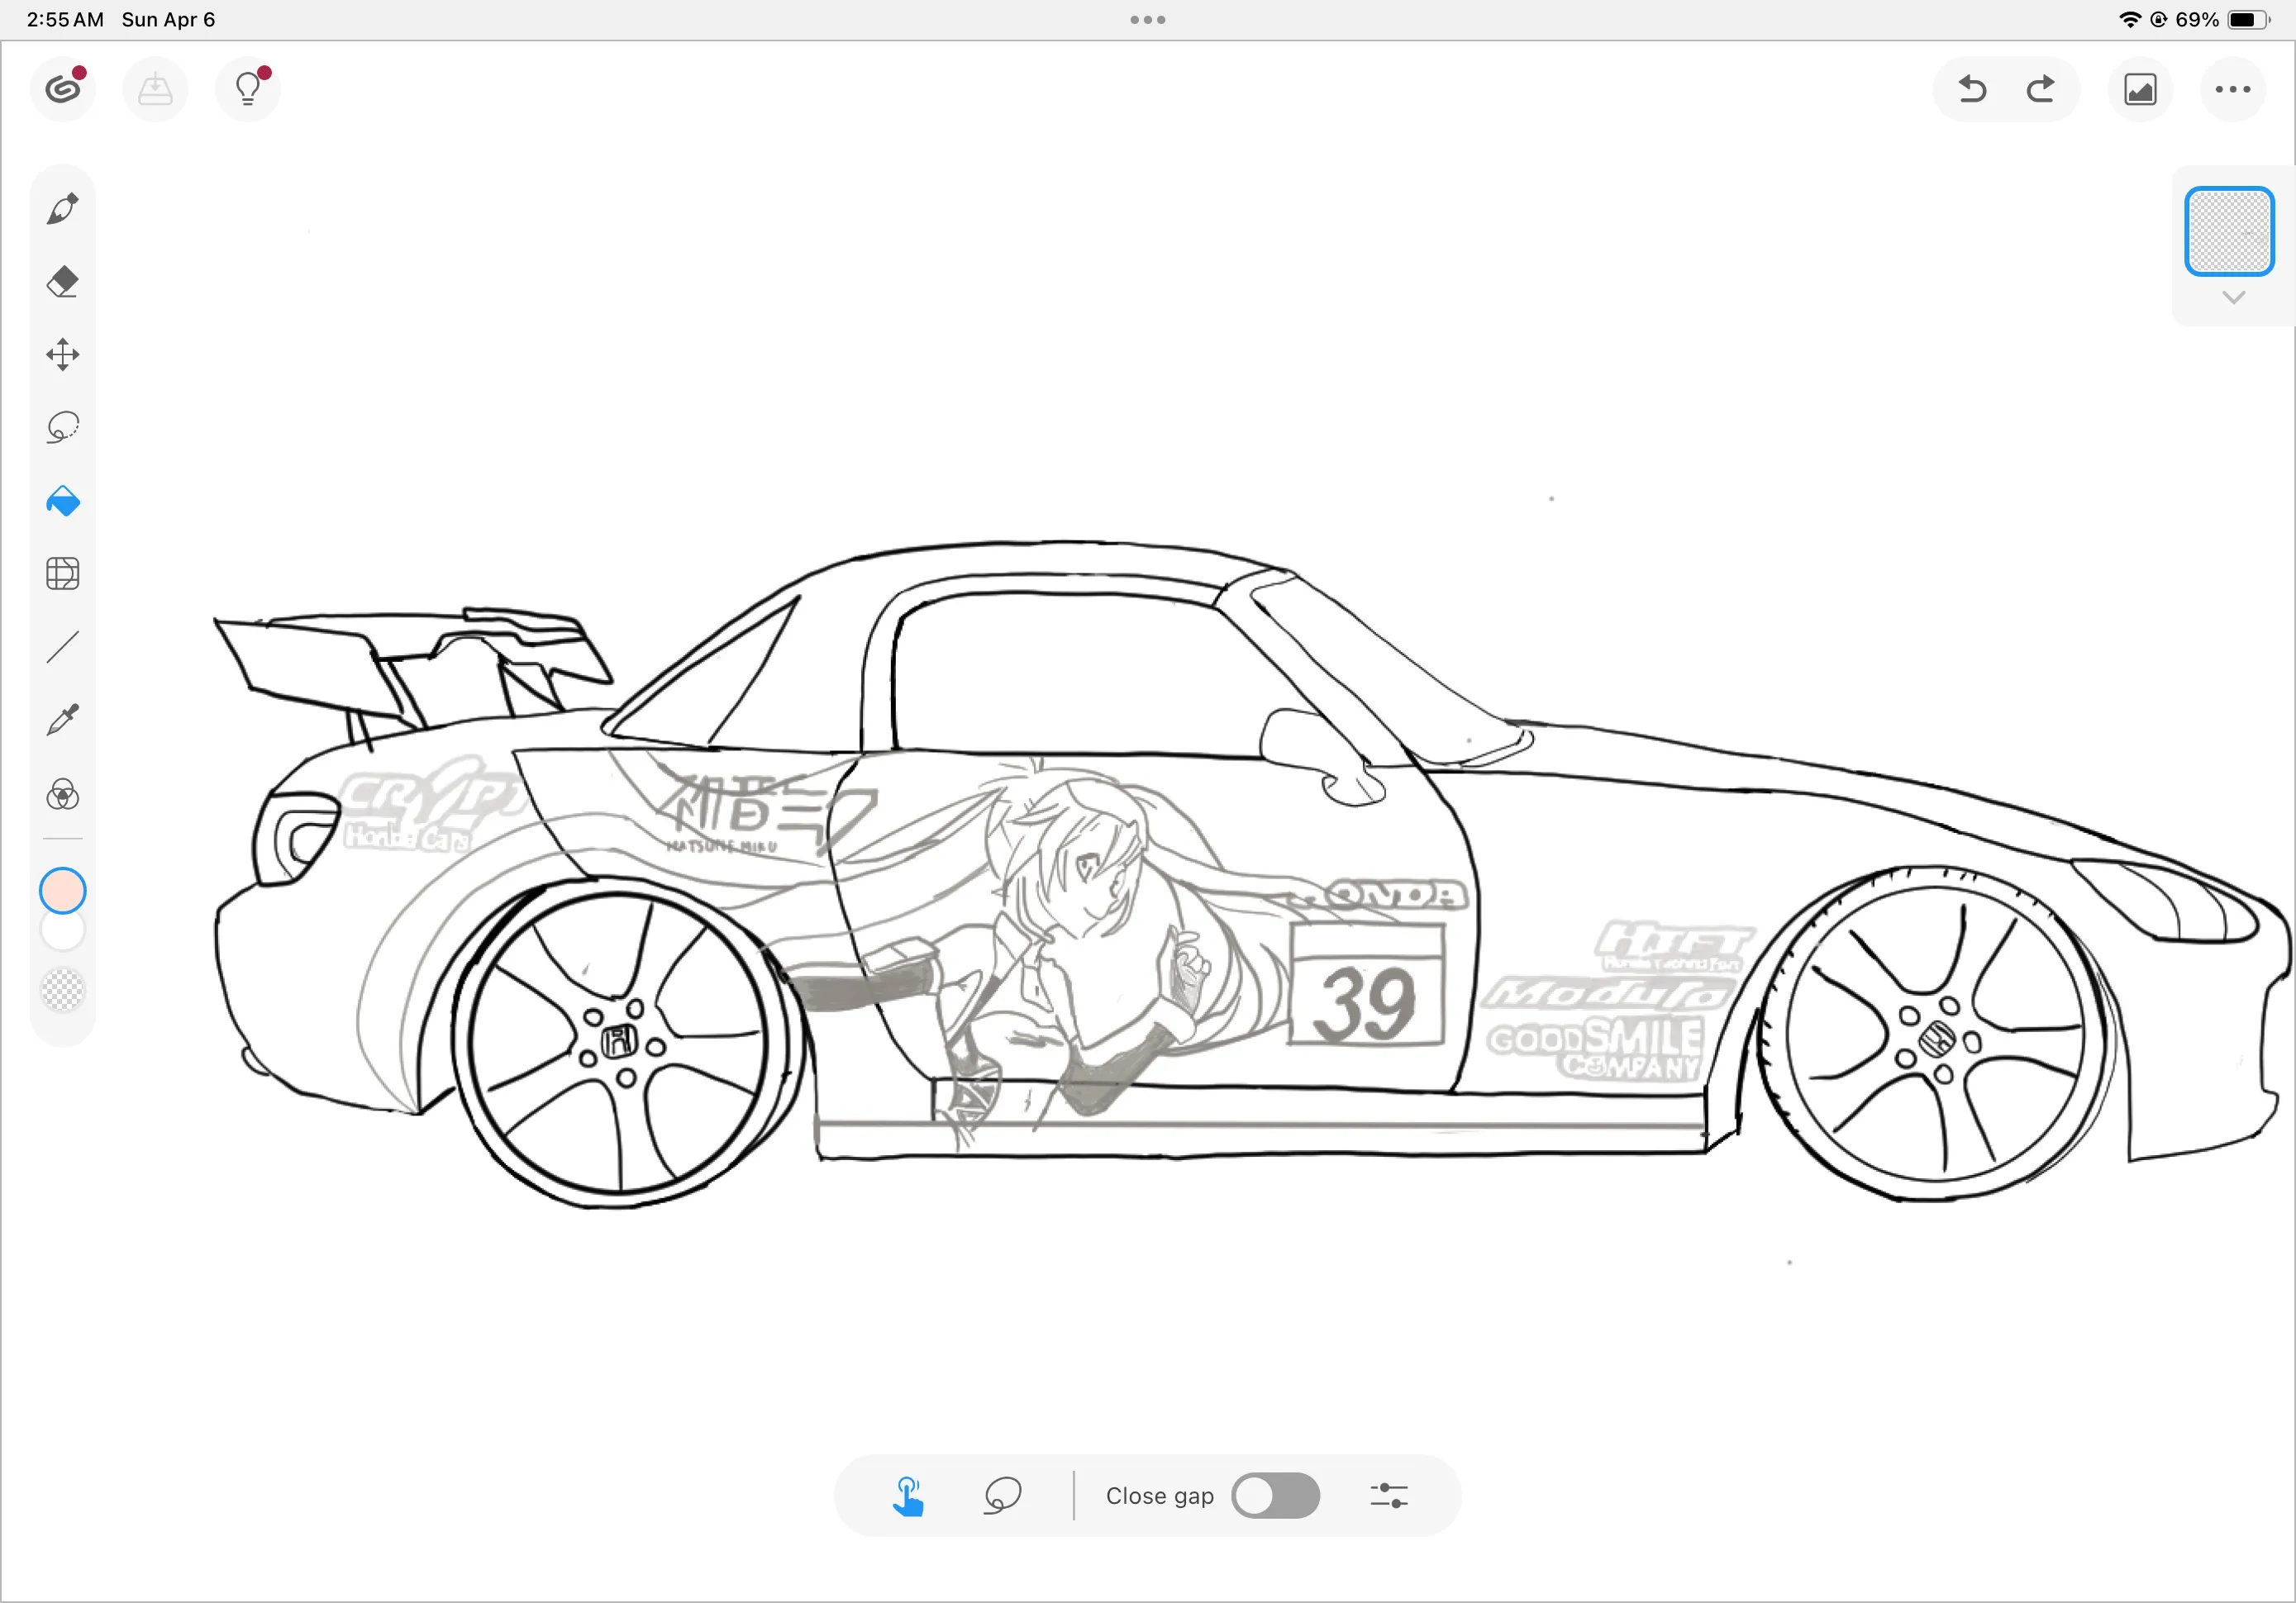Open the Creative Cloud home icon
This screenshot has width=2296, height=1603.
62,90
